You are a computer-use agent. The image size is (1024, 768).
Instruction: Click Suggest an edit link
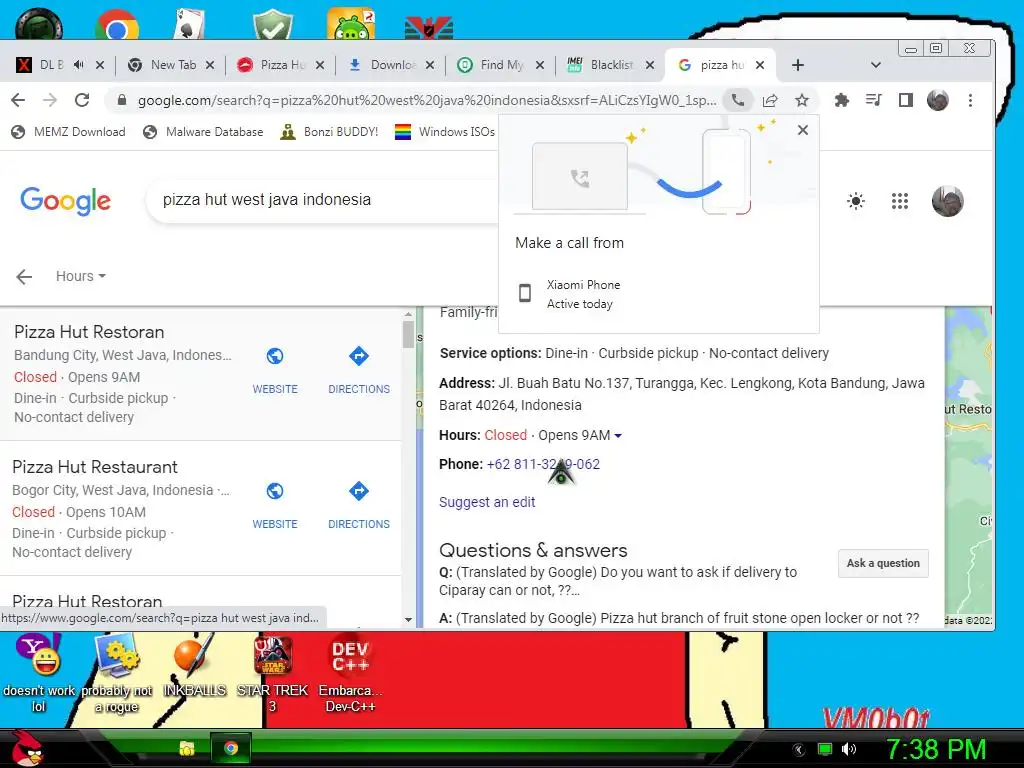[487, 502]
